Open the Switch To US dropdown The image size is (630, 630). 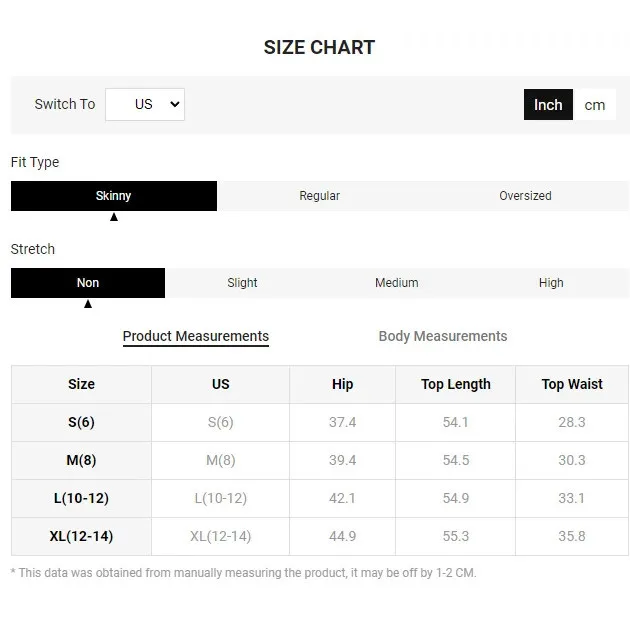(145, 104)
